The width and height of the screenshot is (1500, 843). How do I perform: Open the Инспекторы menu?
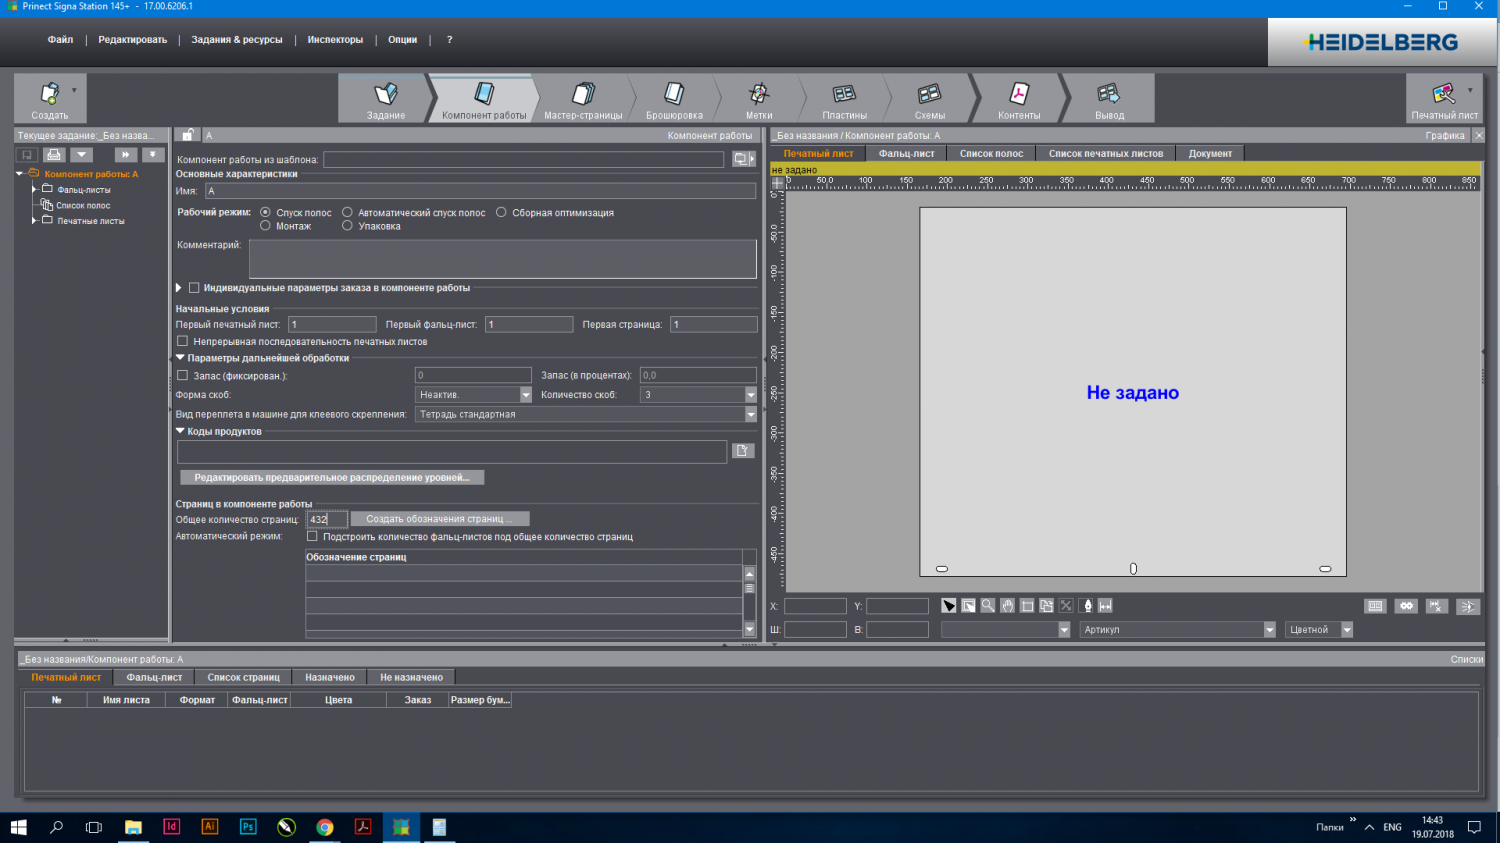[335, 40]
